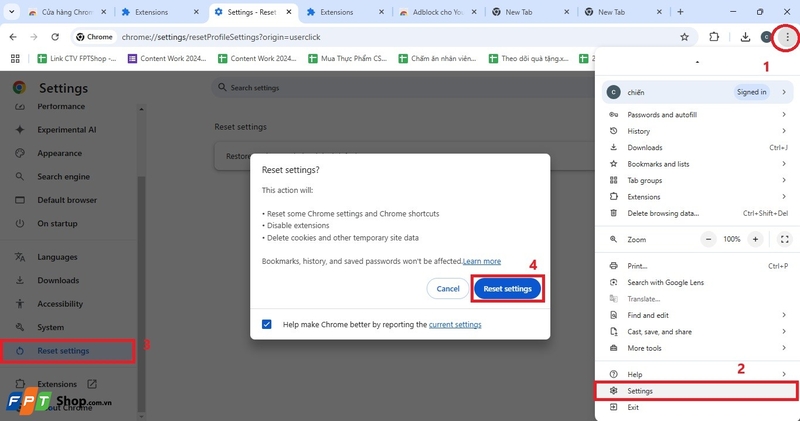Viewport: 800px width, 421px height.
Task: Open the Extensions puzzle icon in toolbar
Action: (714, 37)
